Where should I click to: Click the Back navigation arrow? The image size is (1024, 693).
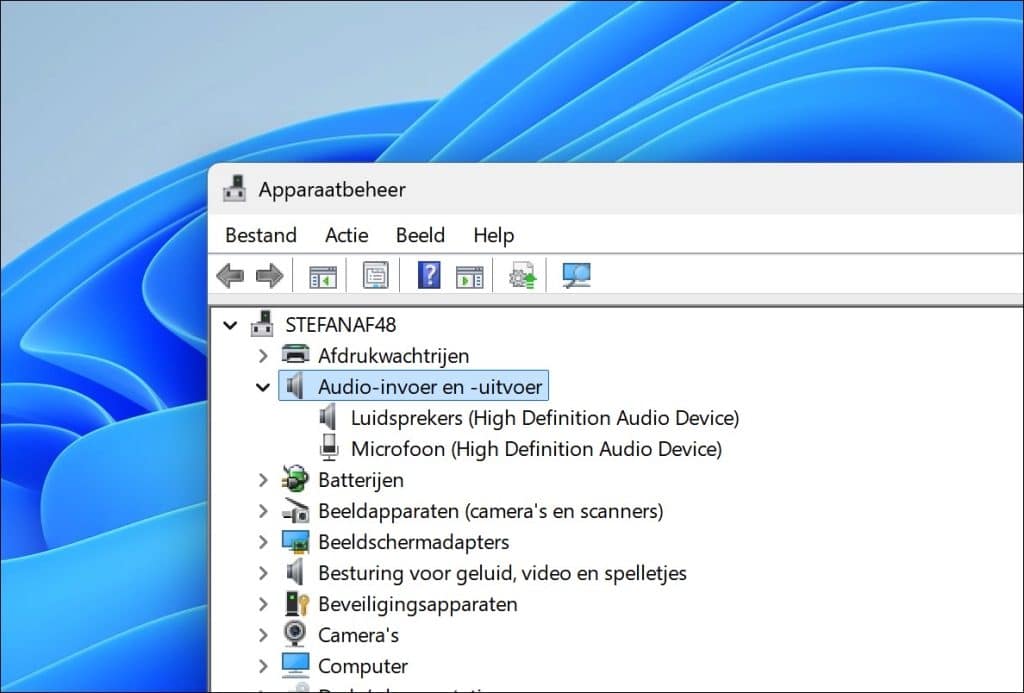pos(229,275)
